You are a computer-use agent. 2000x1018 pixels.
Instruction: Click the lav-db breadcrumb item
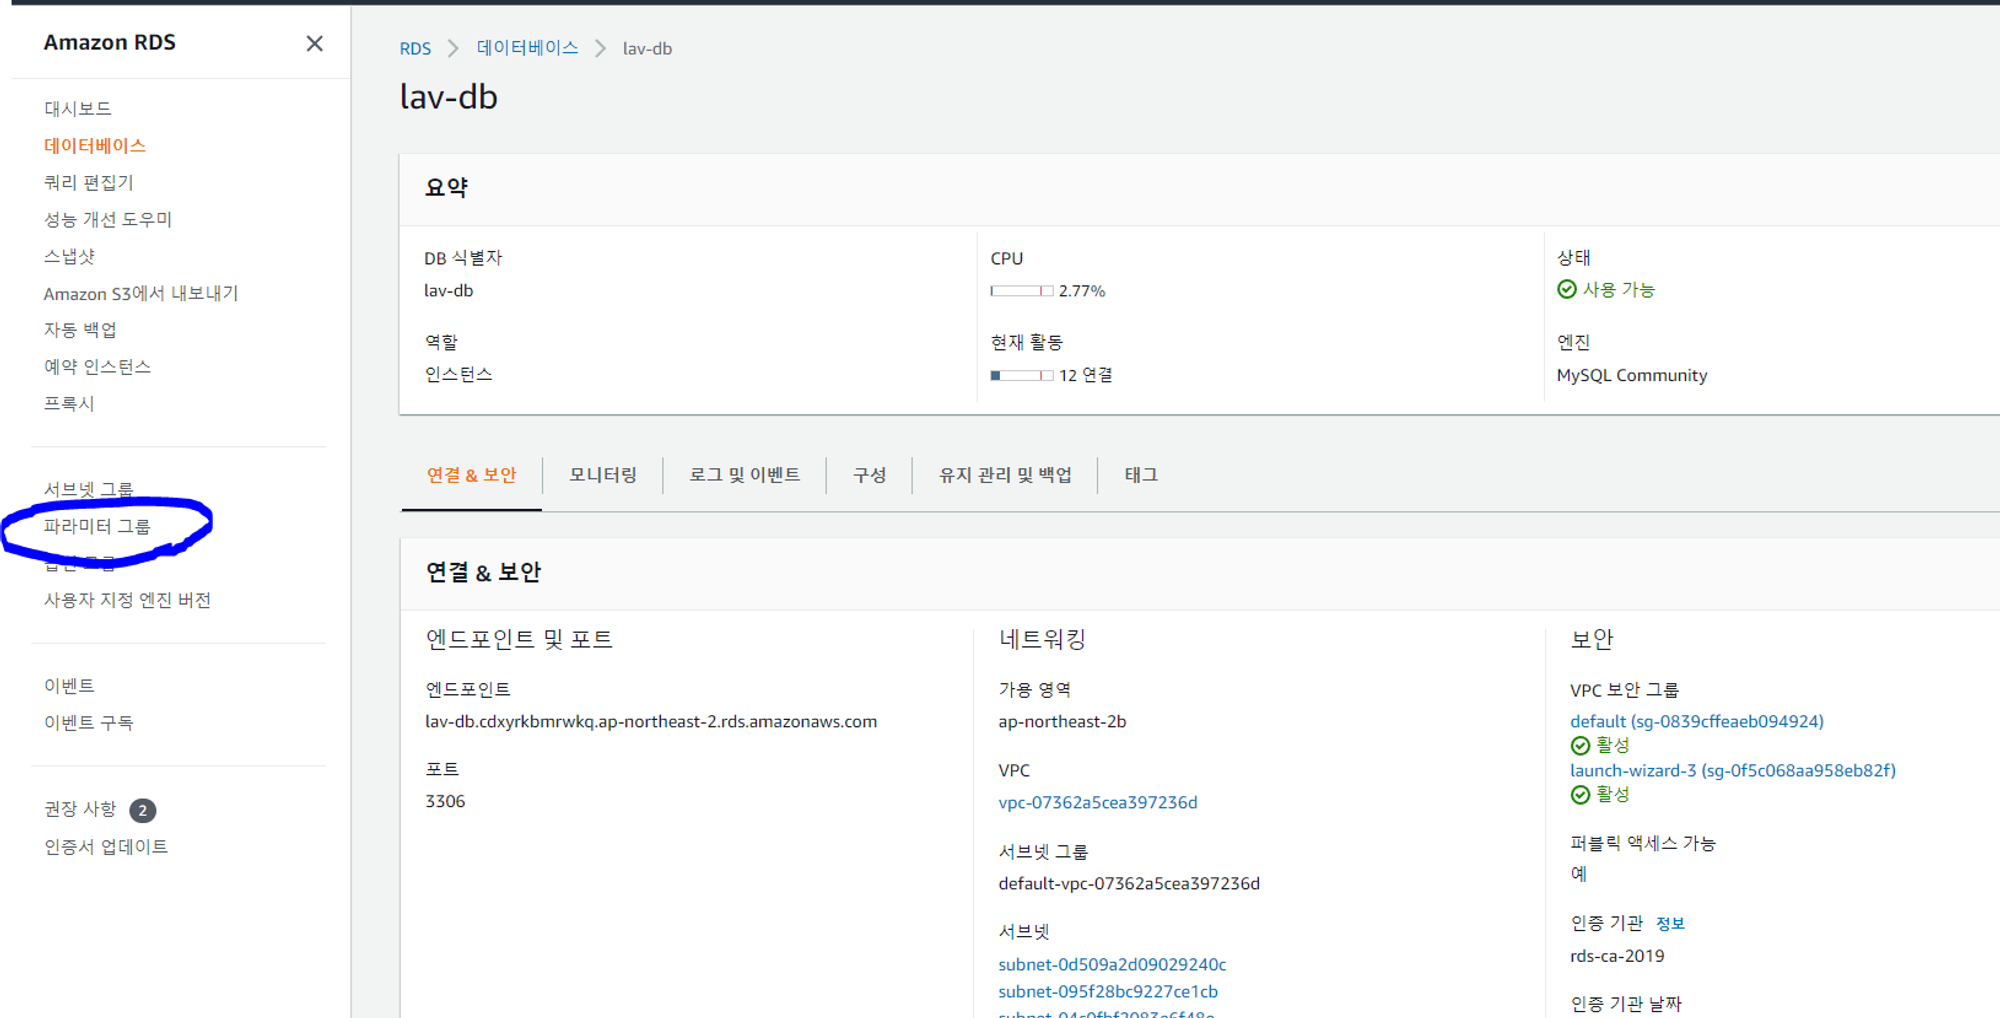647,48
